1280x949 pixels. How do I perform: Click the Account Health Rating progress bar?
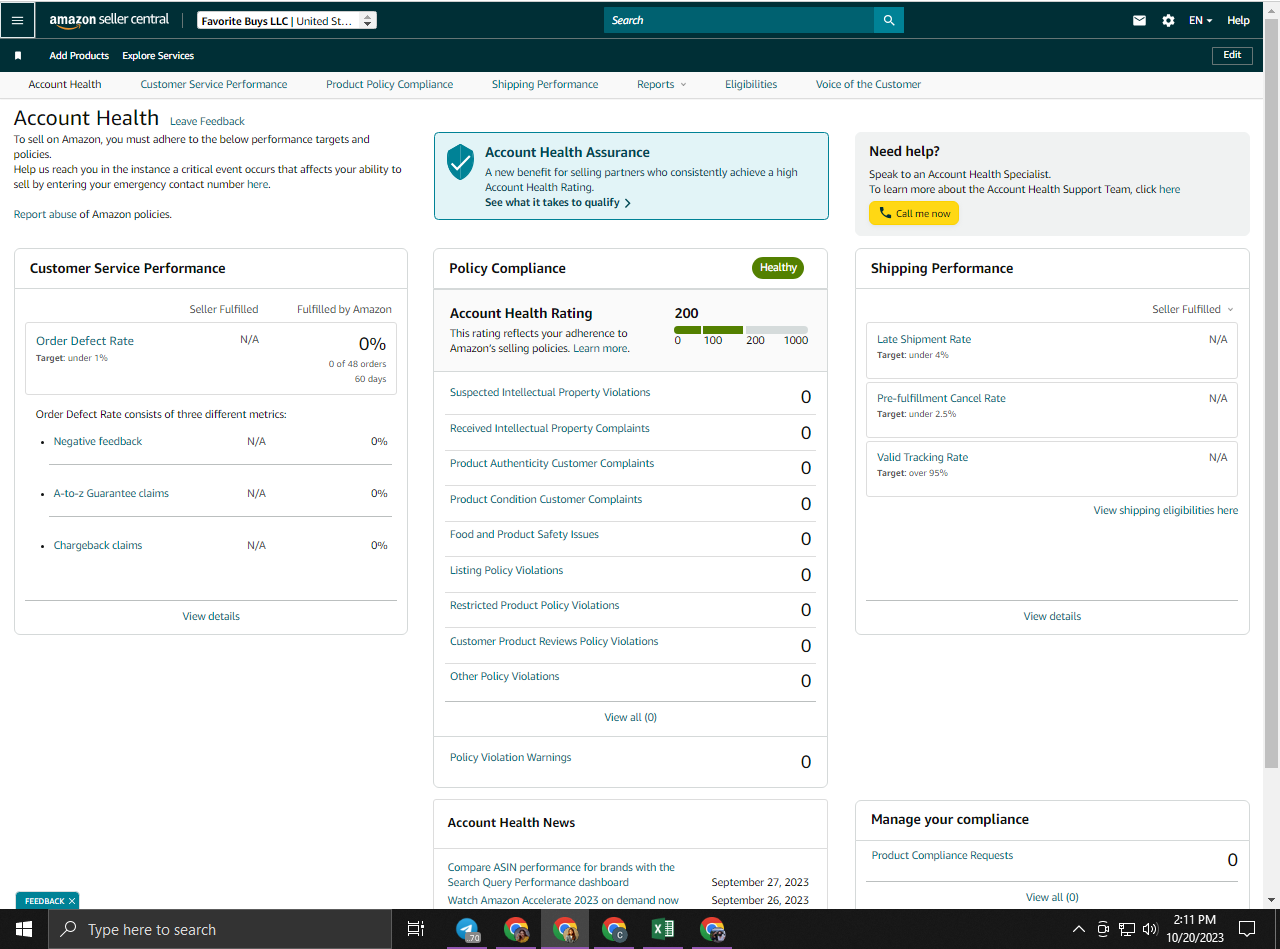pyautogui.click(x=741, y=329)
